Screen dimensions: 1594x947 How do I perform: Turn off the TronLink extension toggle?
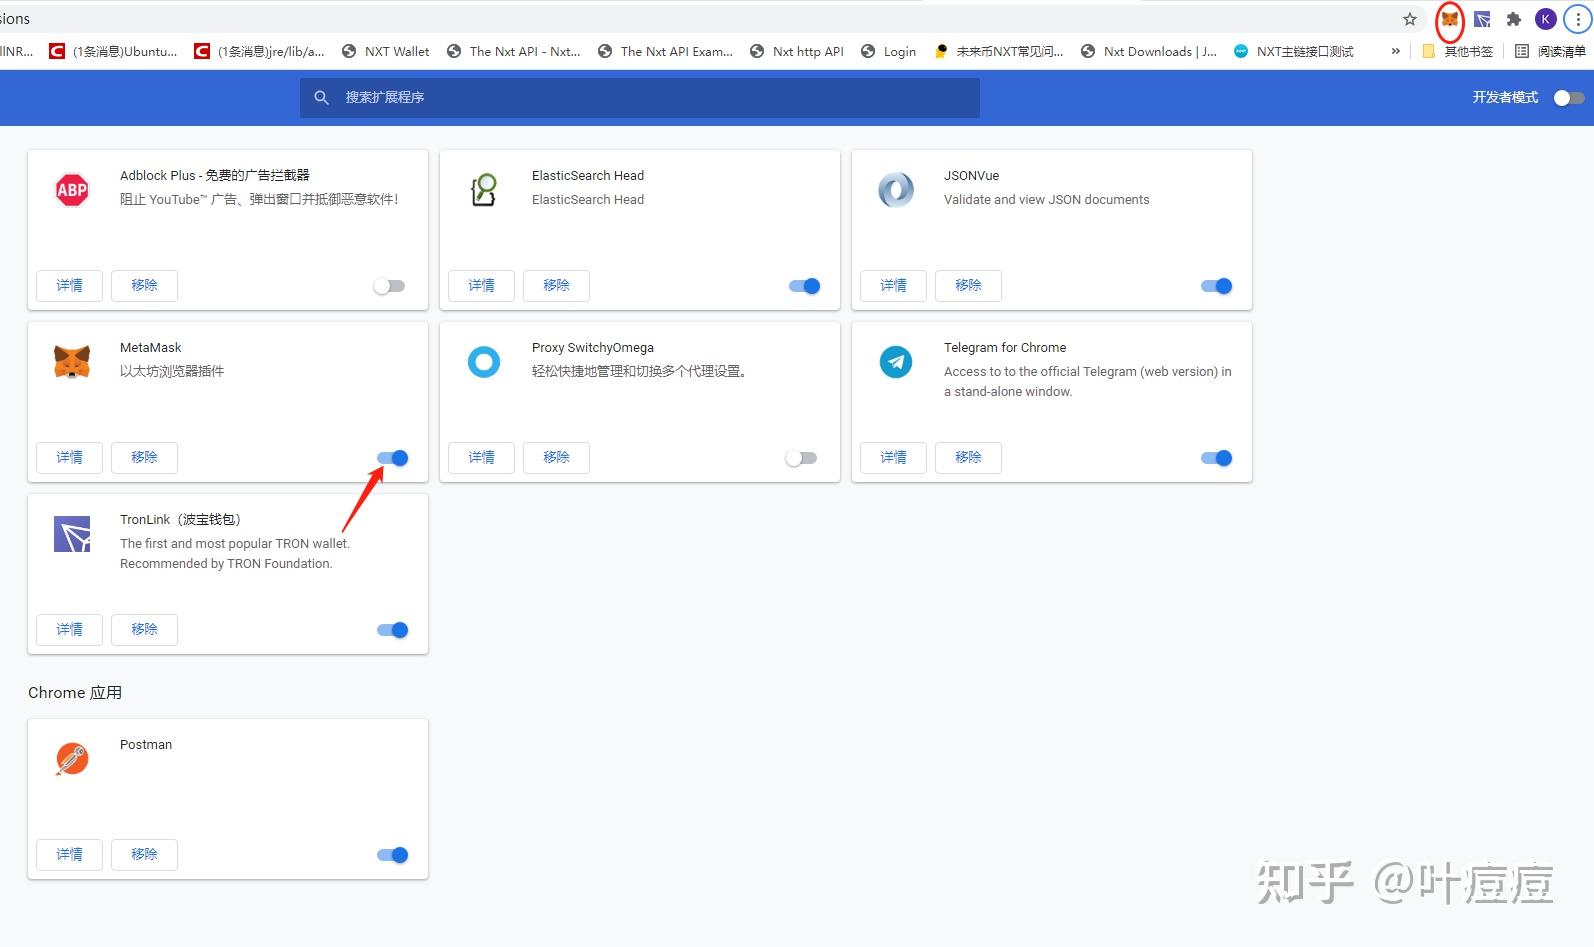(393, 630)
